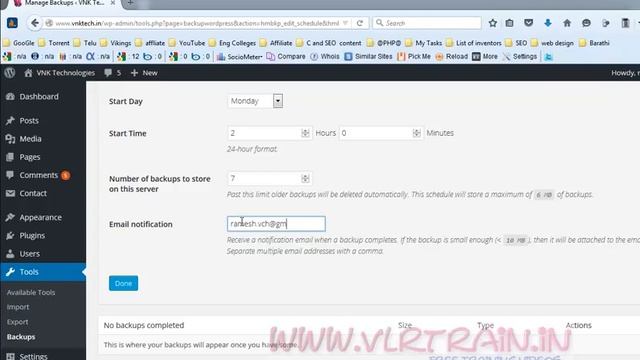Click the number of backups stepper
This screenshot has width=640, height=360.
tap(305, 178)
